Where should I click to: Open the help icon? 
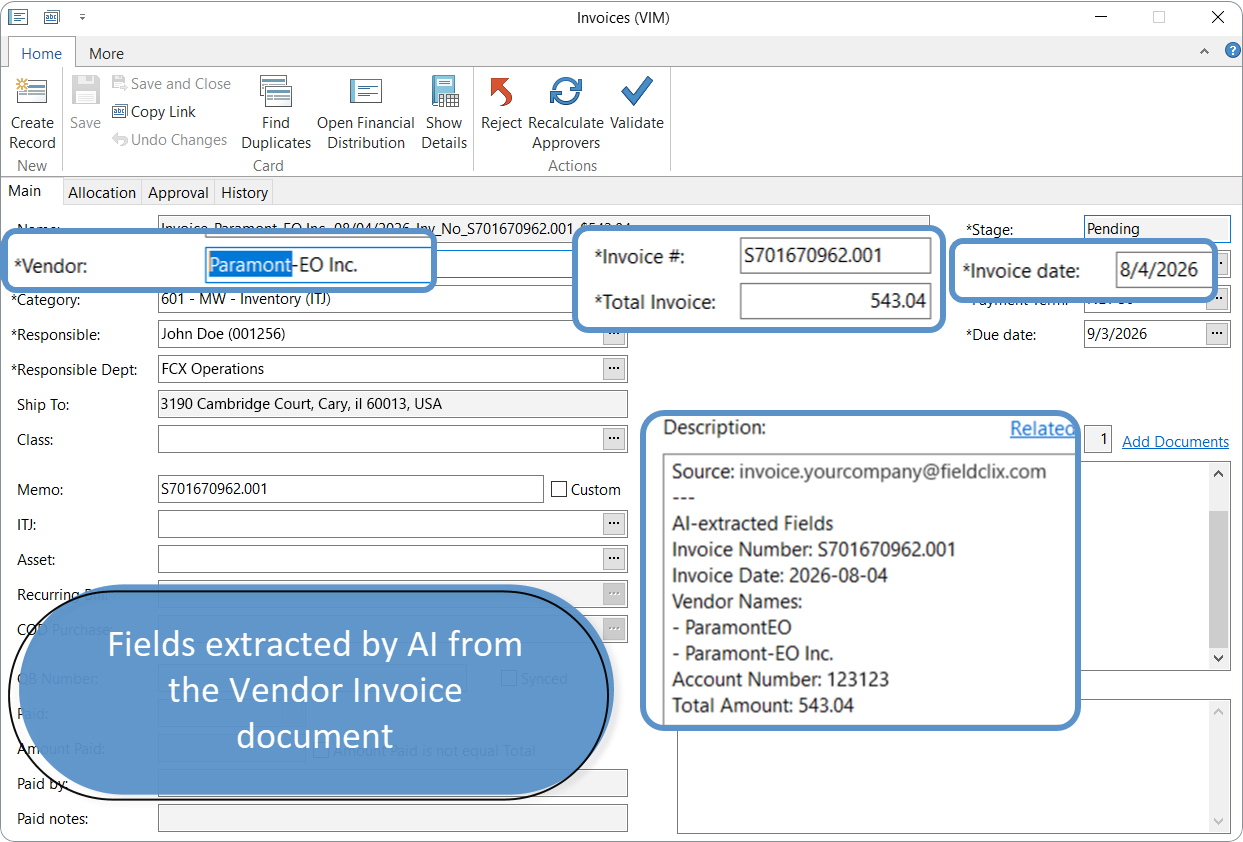[1233, 50]
